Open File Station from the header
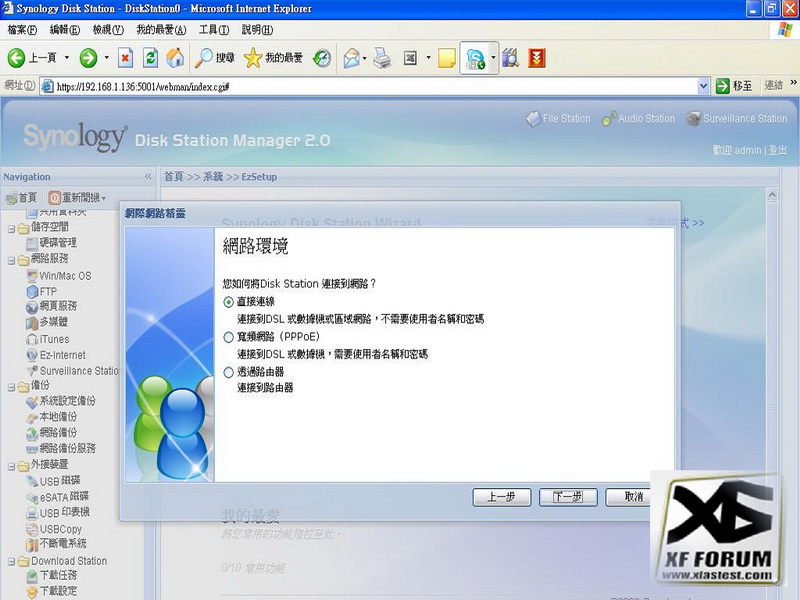The height and width of the screenshot is (600, 800). [558, 118]
